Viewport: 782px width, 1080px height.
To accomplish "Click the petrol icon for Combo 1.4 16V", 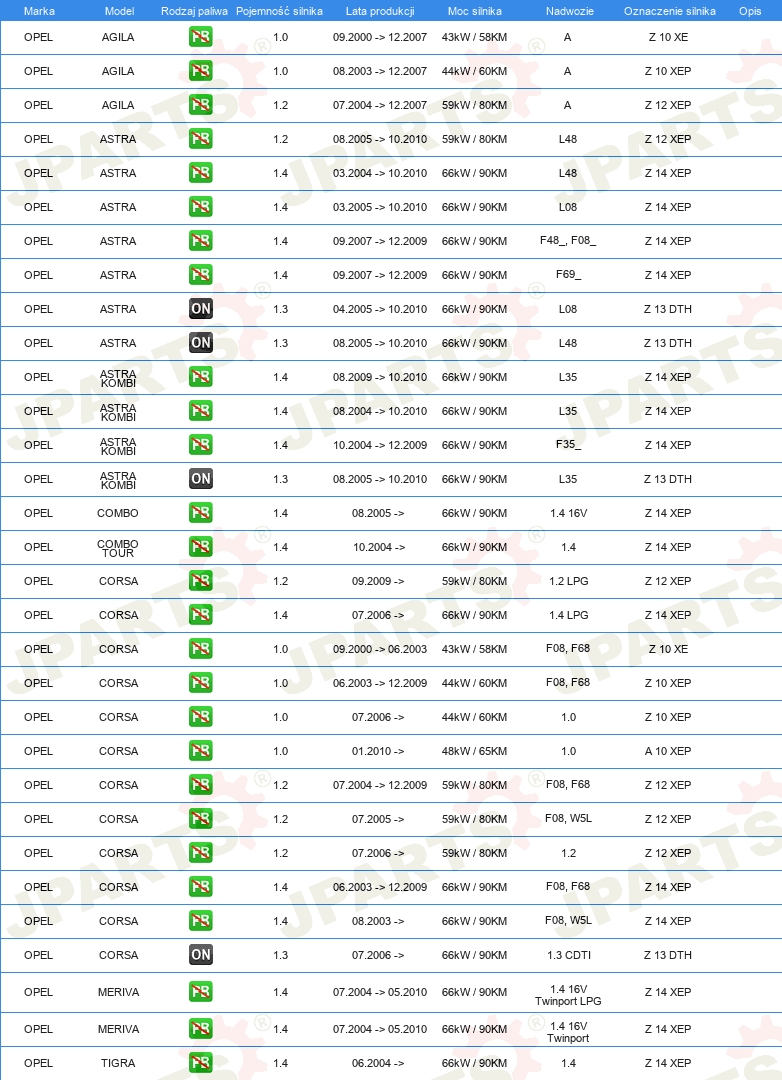I will 200,512.
